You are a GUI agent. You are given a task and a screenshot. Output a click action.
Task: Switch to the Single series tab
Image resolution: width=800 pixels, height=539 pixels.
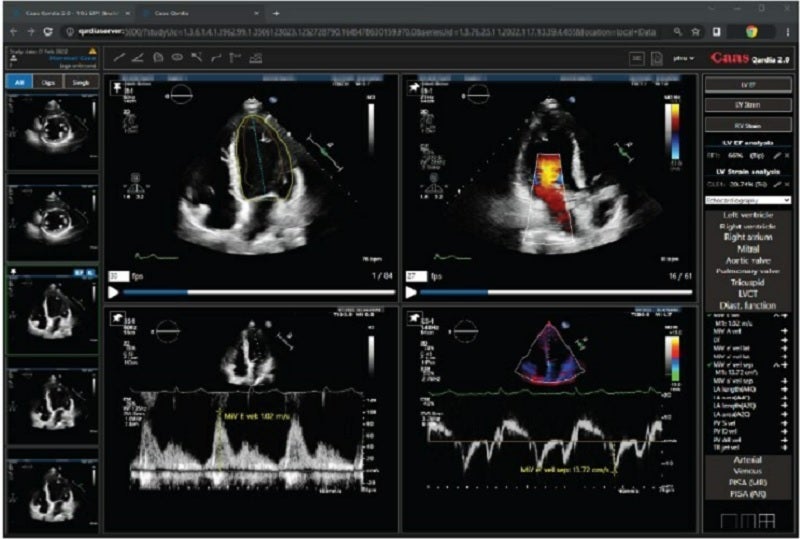[x=79, y=81]
